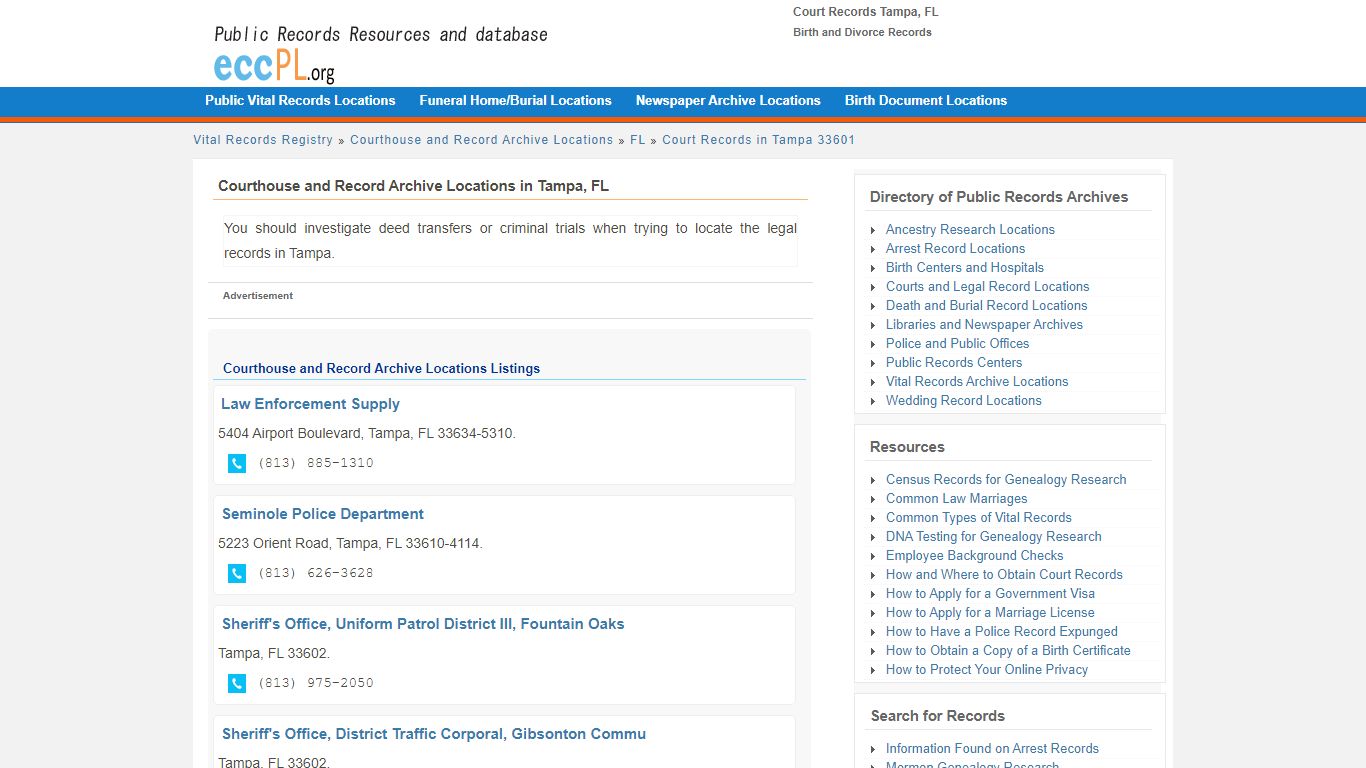Click phone icon for Seminole Police Department

click(237, 573)
